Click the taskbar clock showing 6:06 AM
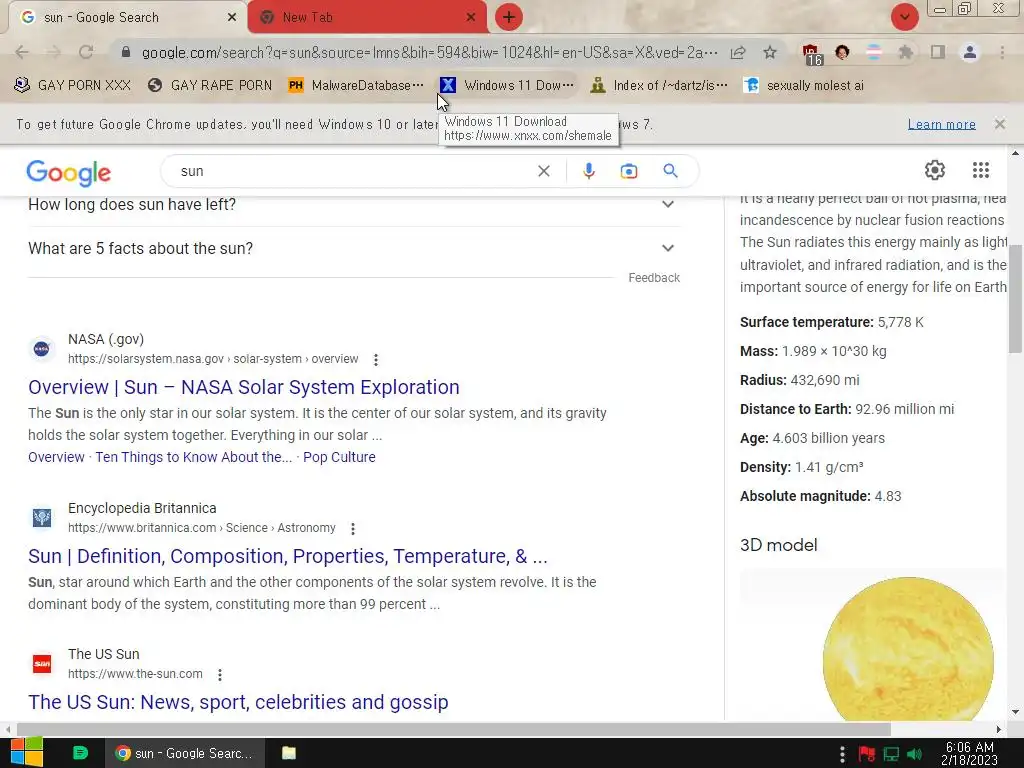This screenshot has height=768, width=1024. click(969, 754)
